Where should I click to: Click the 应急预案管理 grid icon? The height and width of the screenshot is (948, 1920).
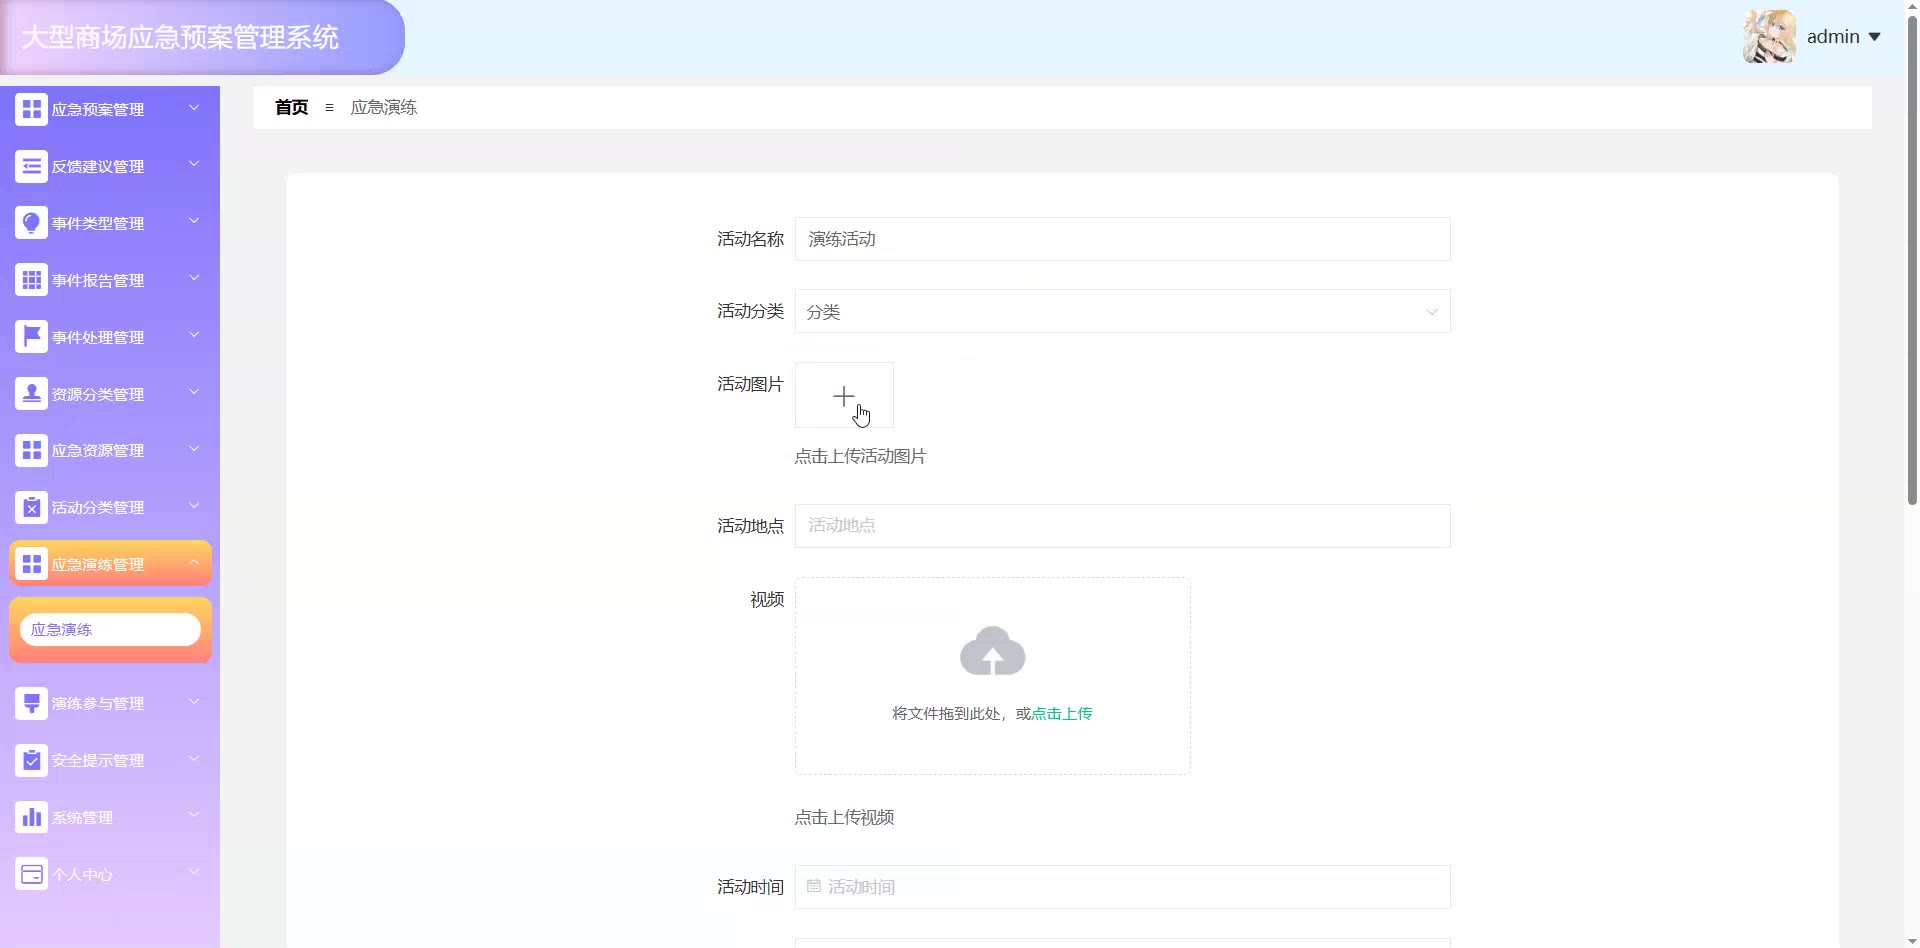[31, 109]
